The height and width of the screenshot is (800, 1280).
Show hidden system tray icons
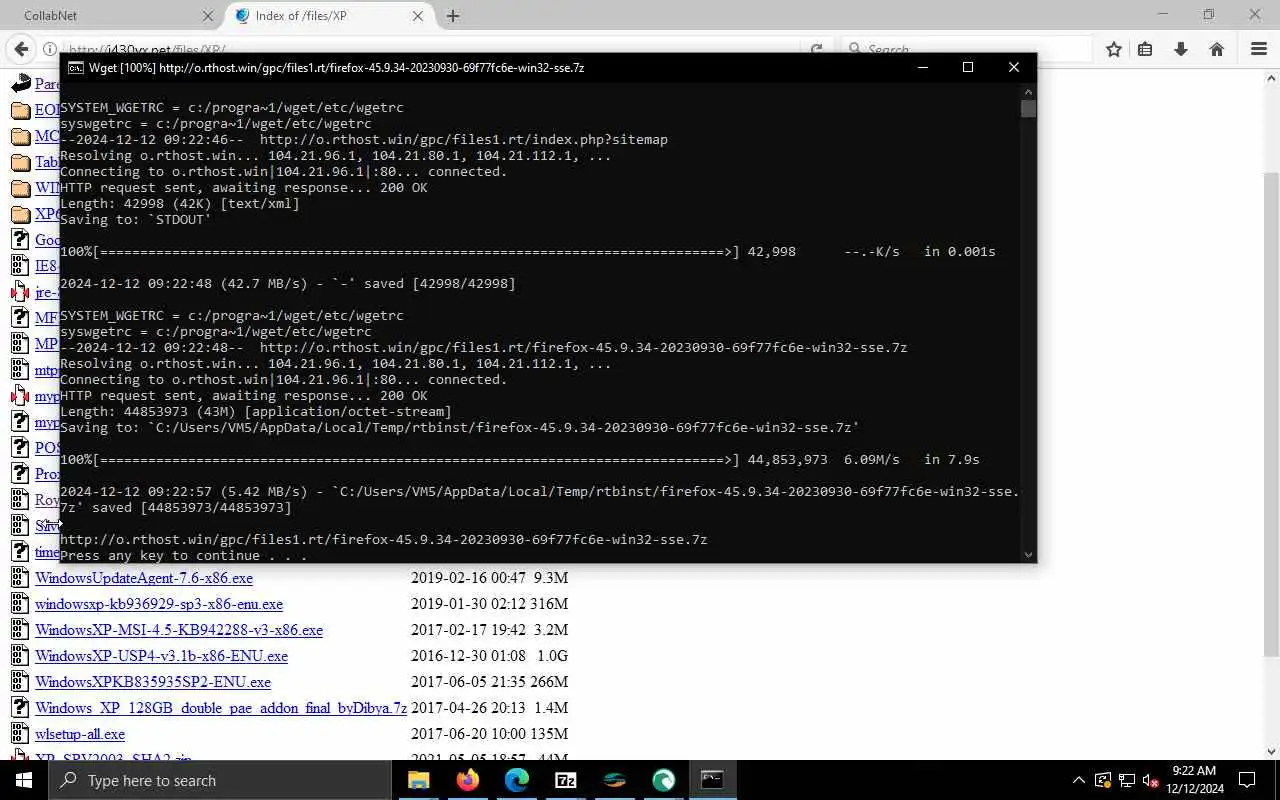point(1078,780)
